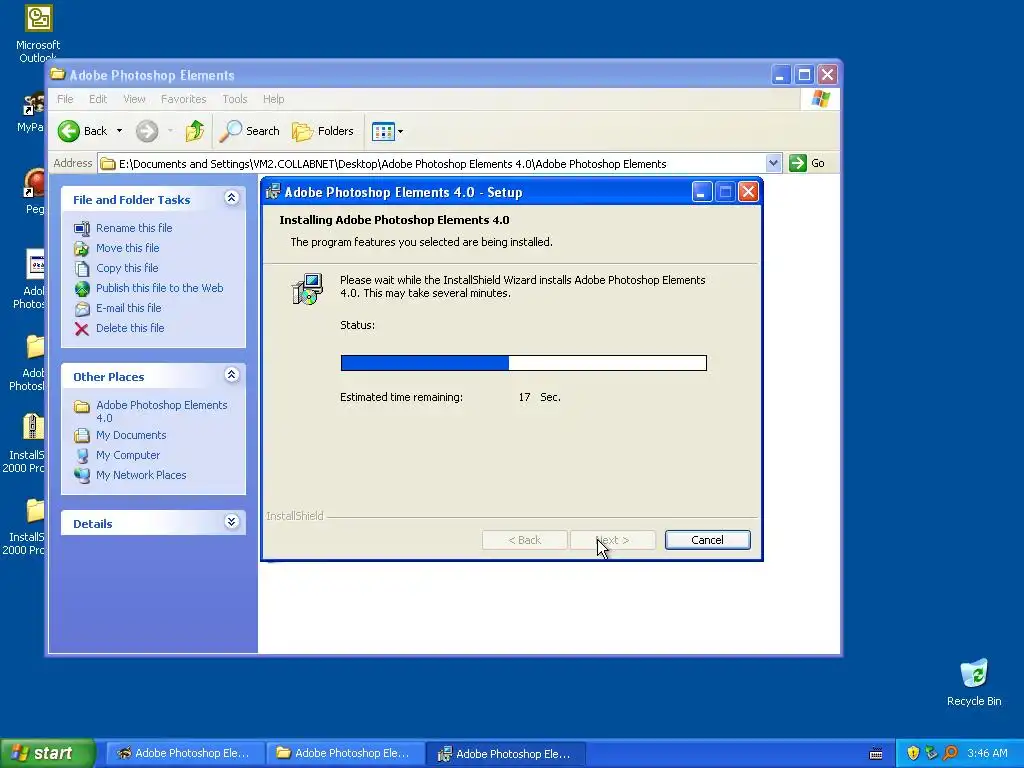The width and height of the screenshot is (1024, 768).
Task: Click Delete this file link
Action: pyautogui.click(x=130, y=328)
